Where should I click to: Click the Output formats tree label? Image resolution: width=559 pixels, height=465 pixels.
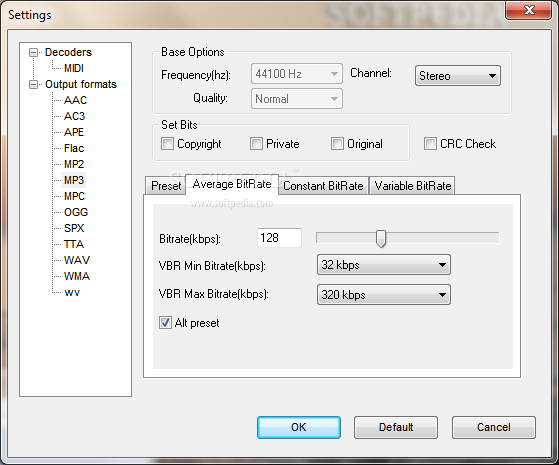81,85
